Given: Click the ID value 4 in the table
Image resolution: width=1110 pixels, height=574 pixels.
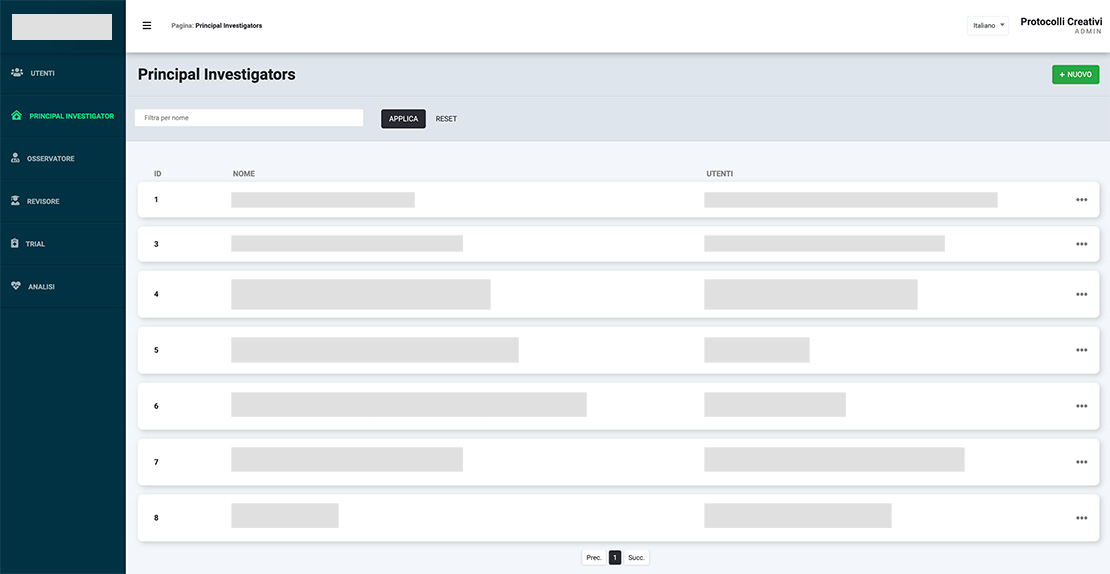Looking at the screenshot, I should click(x=156, y=294).
